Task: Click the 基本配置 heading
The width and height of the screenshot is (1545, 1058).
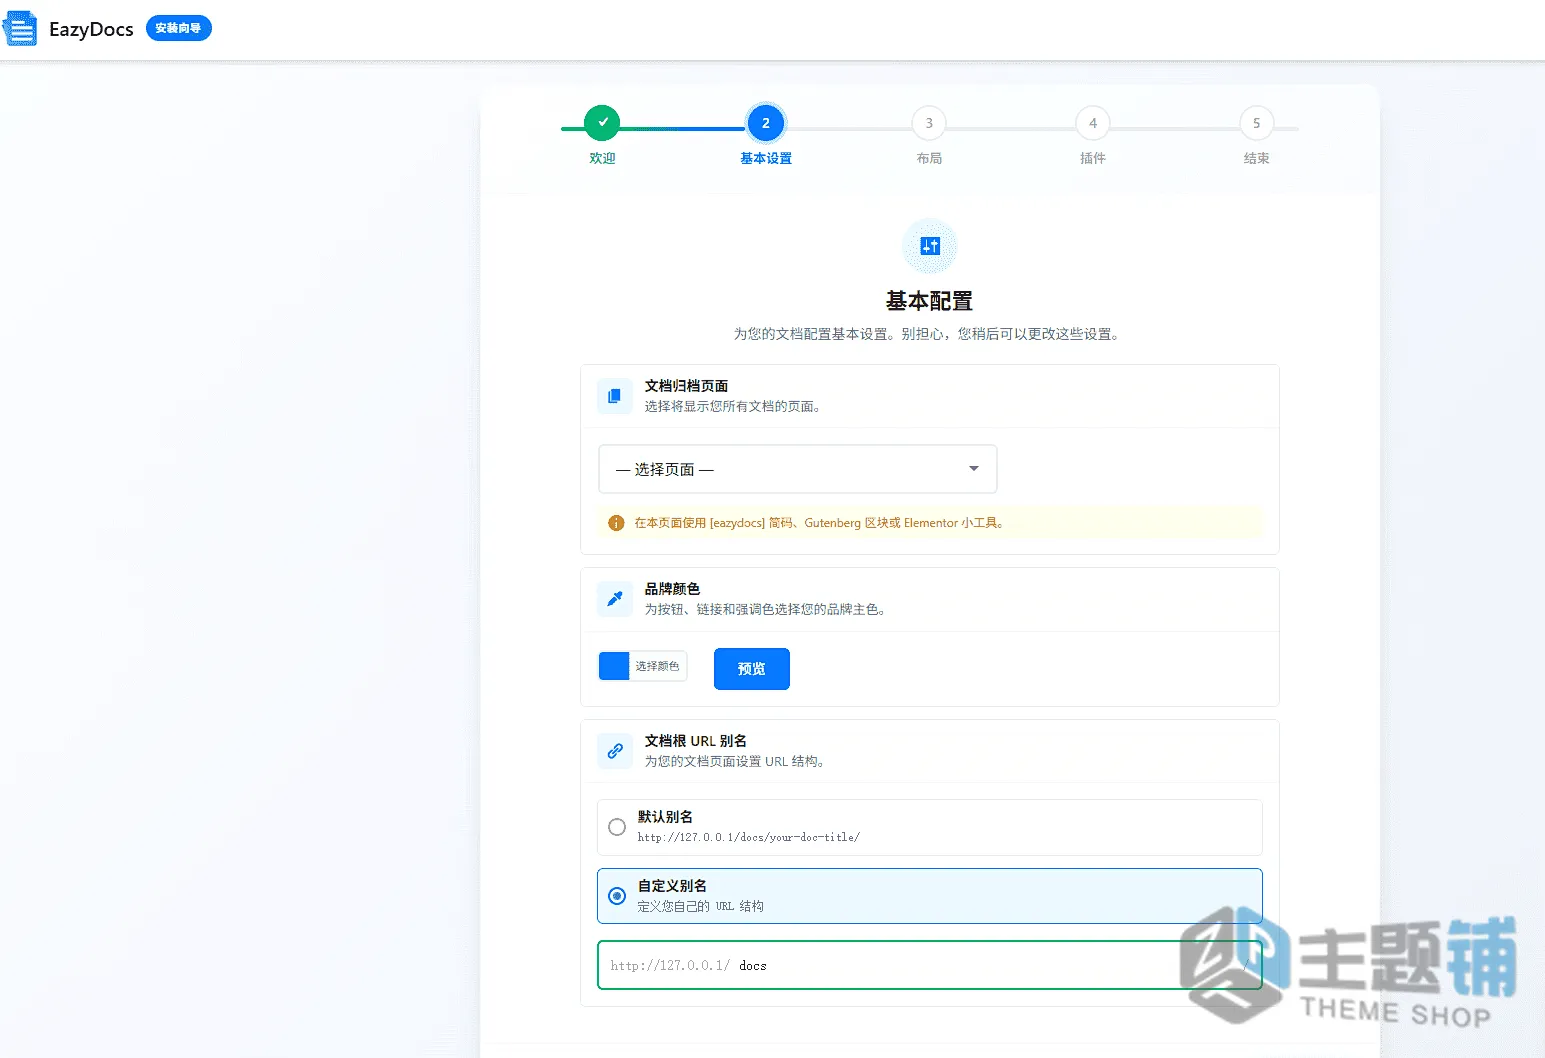Action: (x=930, y=301)
